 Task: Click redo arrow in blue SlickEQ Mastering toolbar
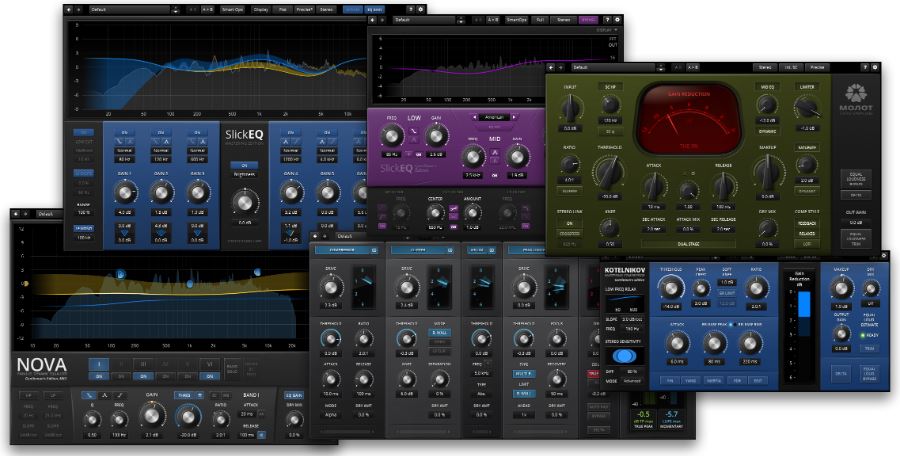[79, 9]
